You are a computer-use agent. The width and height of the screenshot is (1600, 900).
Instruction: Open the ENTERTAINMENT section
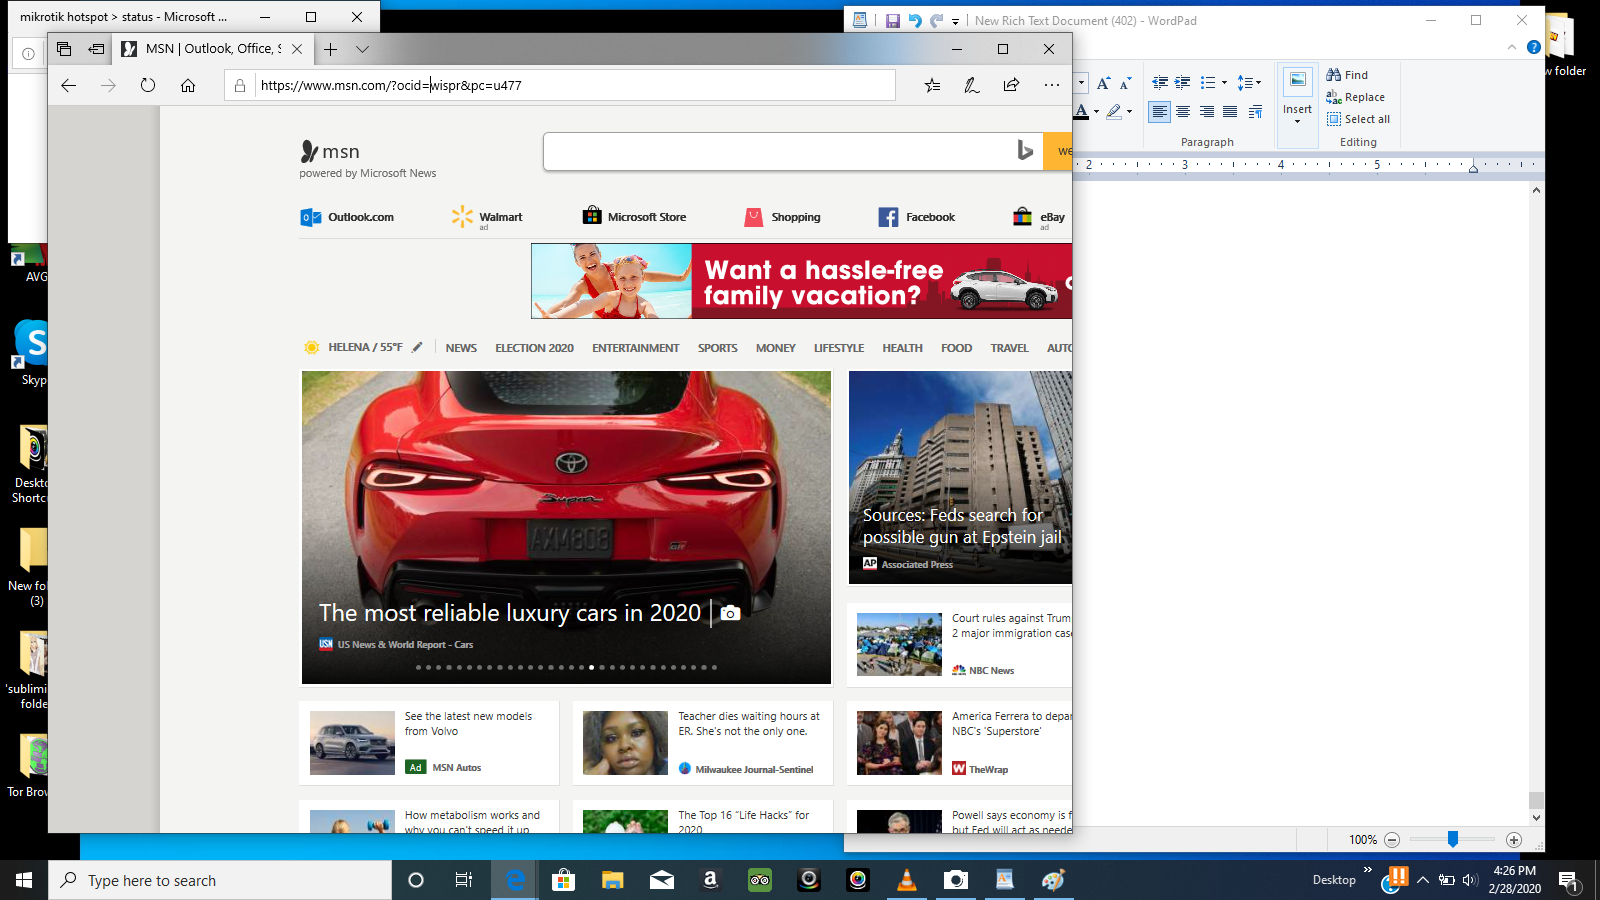pos(635,348)
